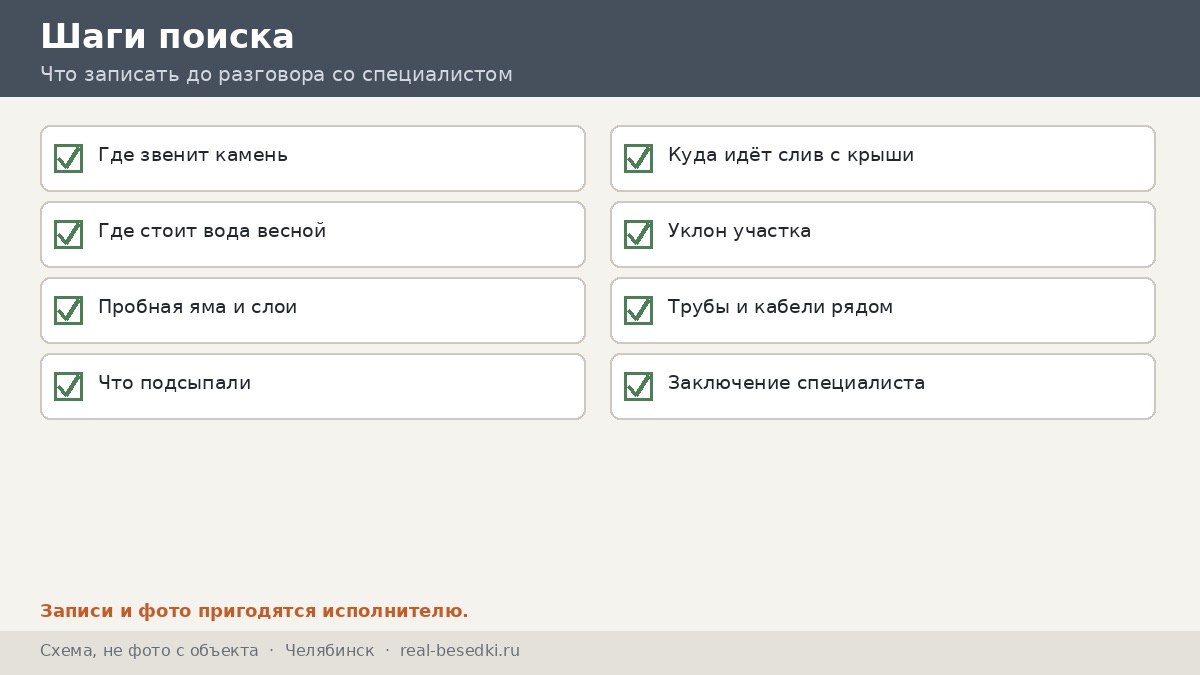Toggle checkbox for Трубы и кабели рядом
The height and width of the screenshot is (675, 1200).
[638, 310]
